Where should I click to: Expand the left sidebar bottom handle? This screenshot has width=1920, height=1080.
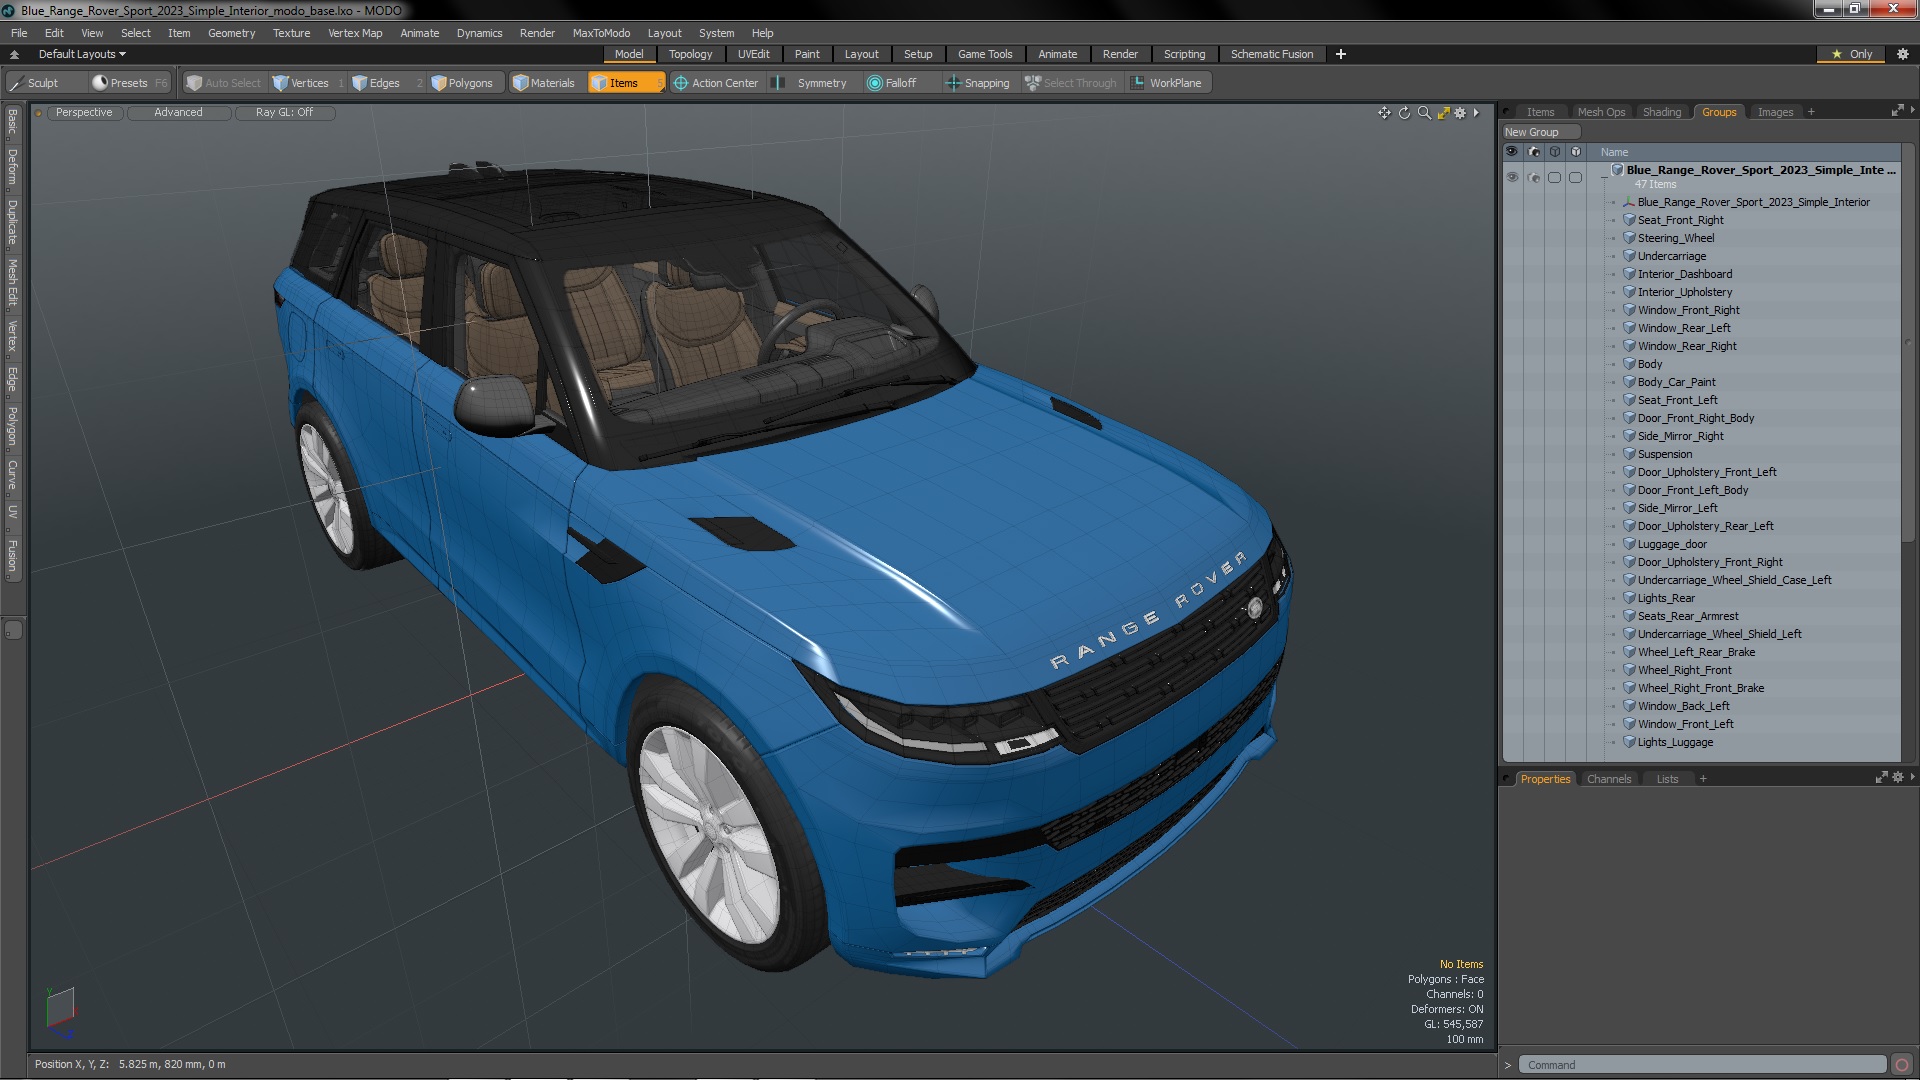coord(13,630)
